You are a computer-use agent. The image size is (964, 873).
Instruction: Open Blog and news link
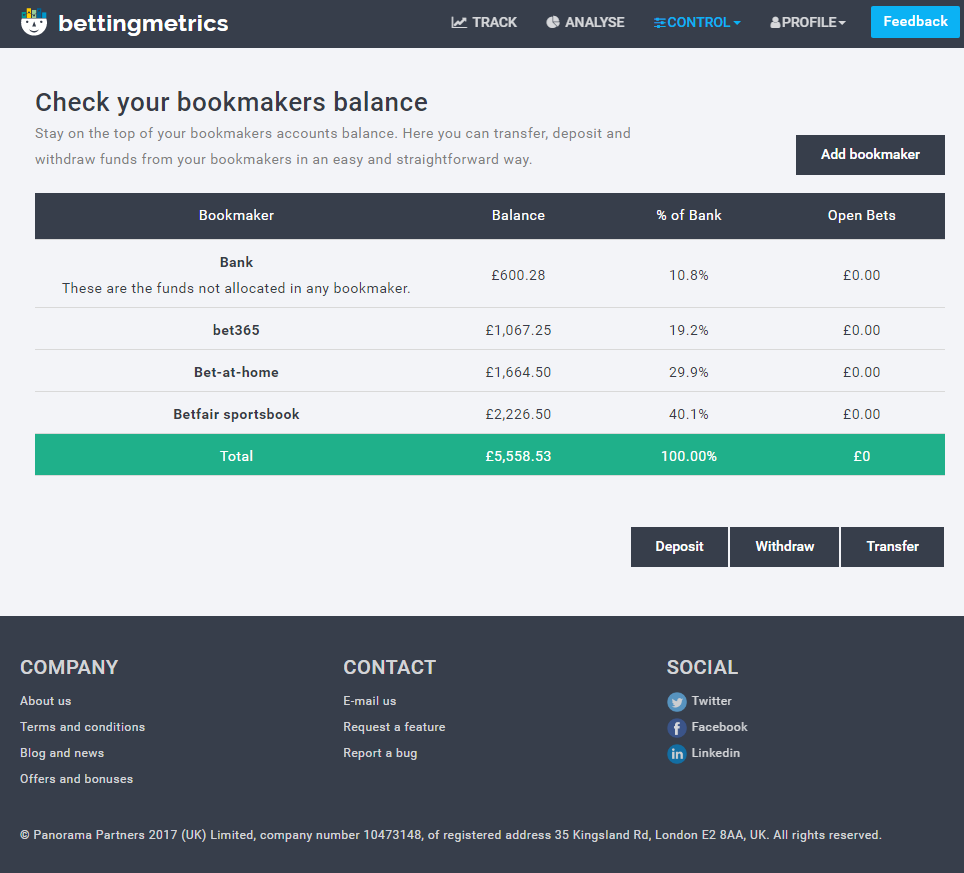point(62,753)
